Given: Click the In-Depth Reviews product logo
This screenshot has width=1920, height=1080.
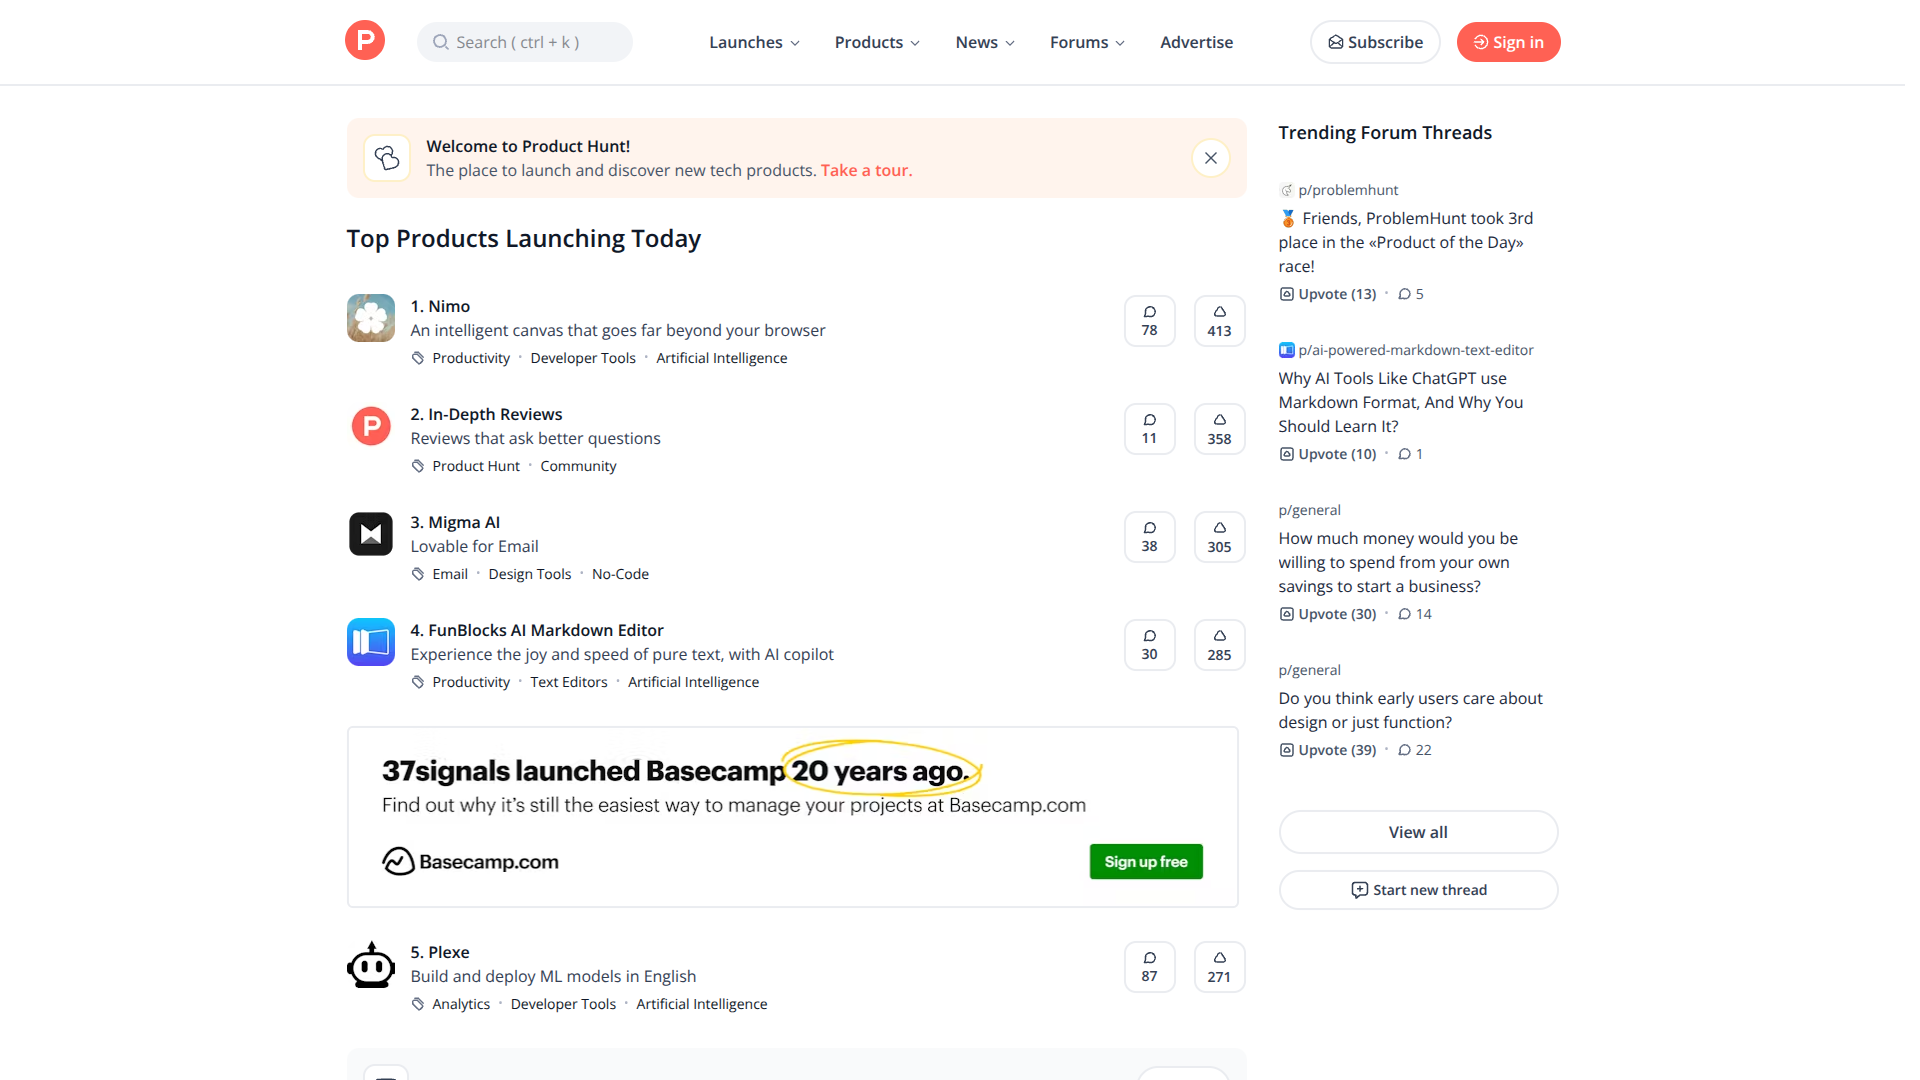Looking at the screenshot, I should 370,426.
